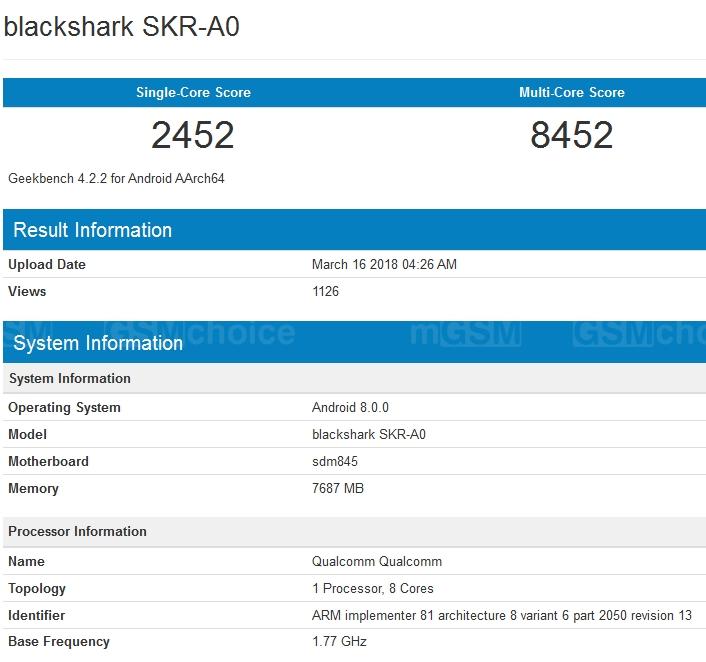Viewport: 706px width, 662px height.
Task: Select the Model label
Action: 27,435
